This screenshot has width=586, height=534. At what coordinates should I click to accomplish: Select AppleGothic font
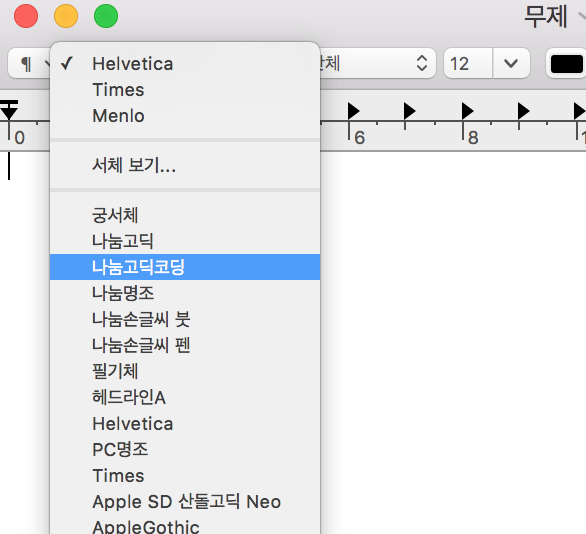click(x=185, y=525)
